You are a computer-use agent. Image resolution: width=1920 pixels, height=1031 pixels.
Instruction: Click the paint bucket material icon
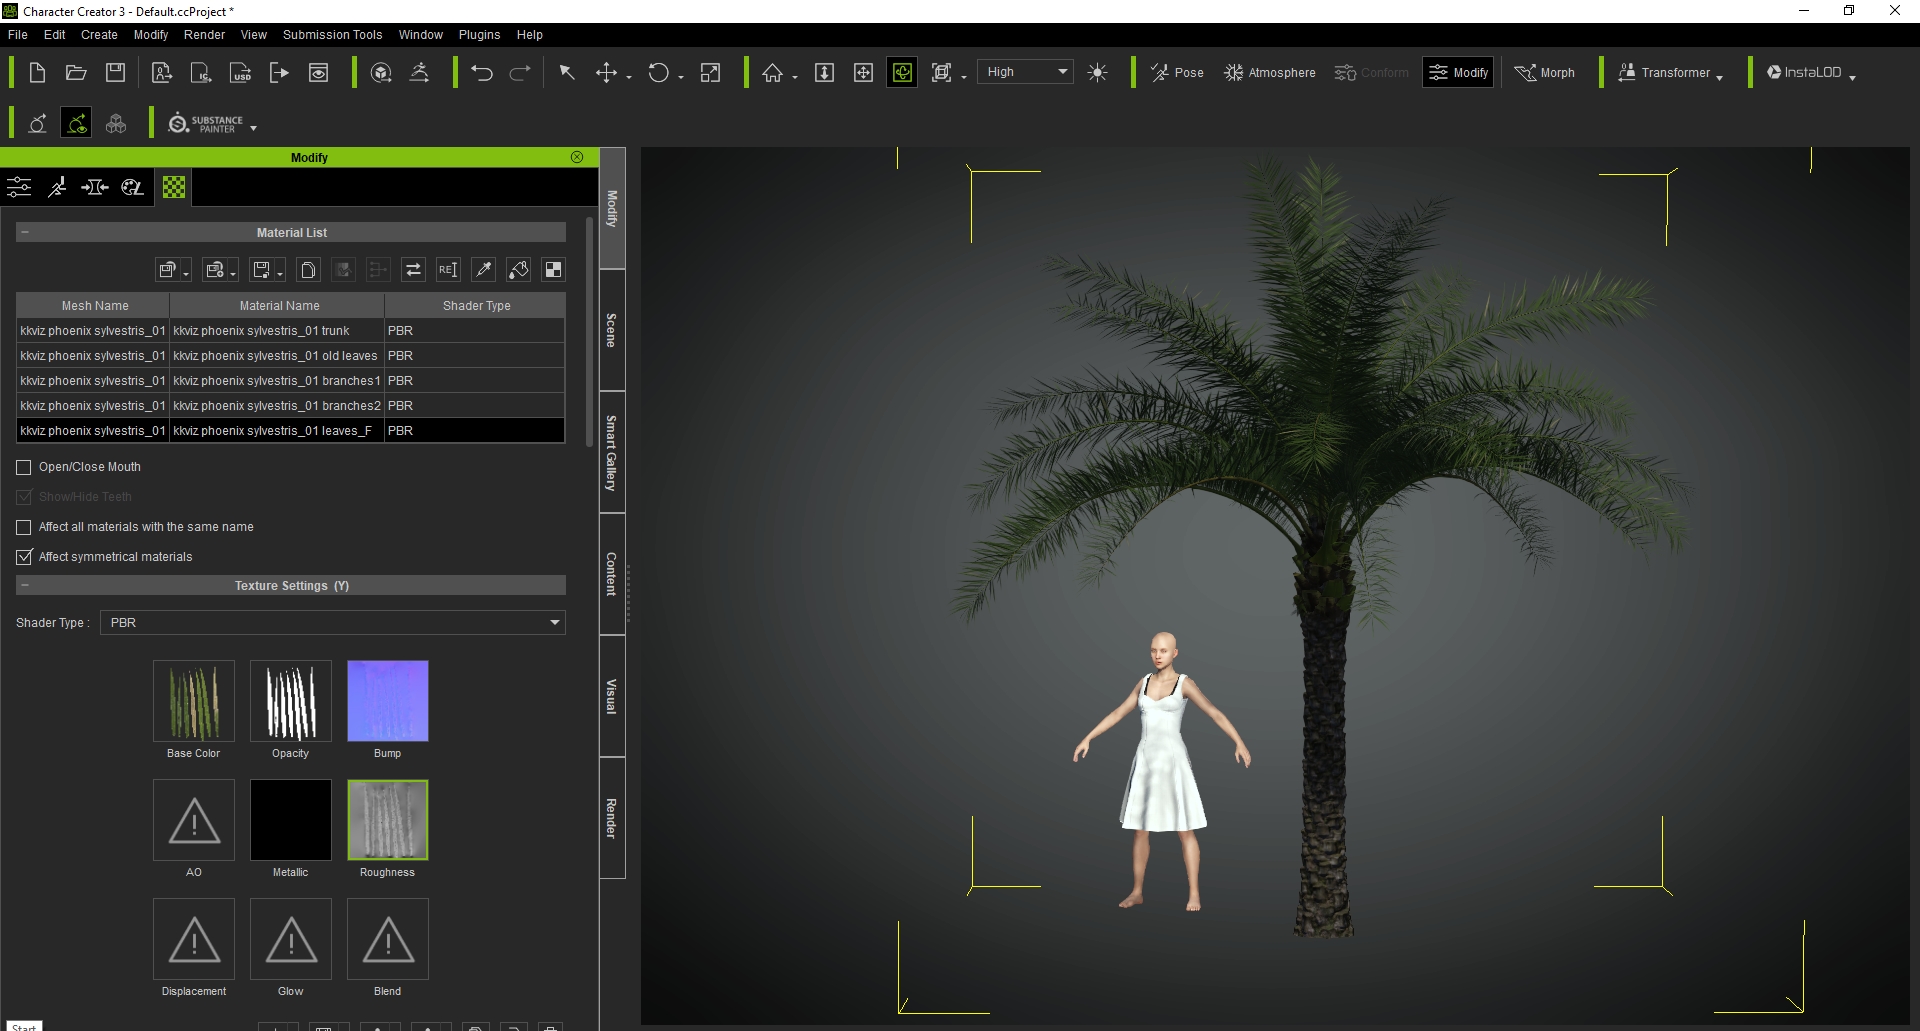[518, 269]
